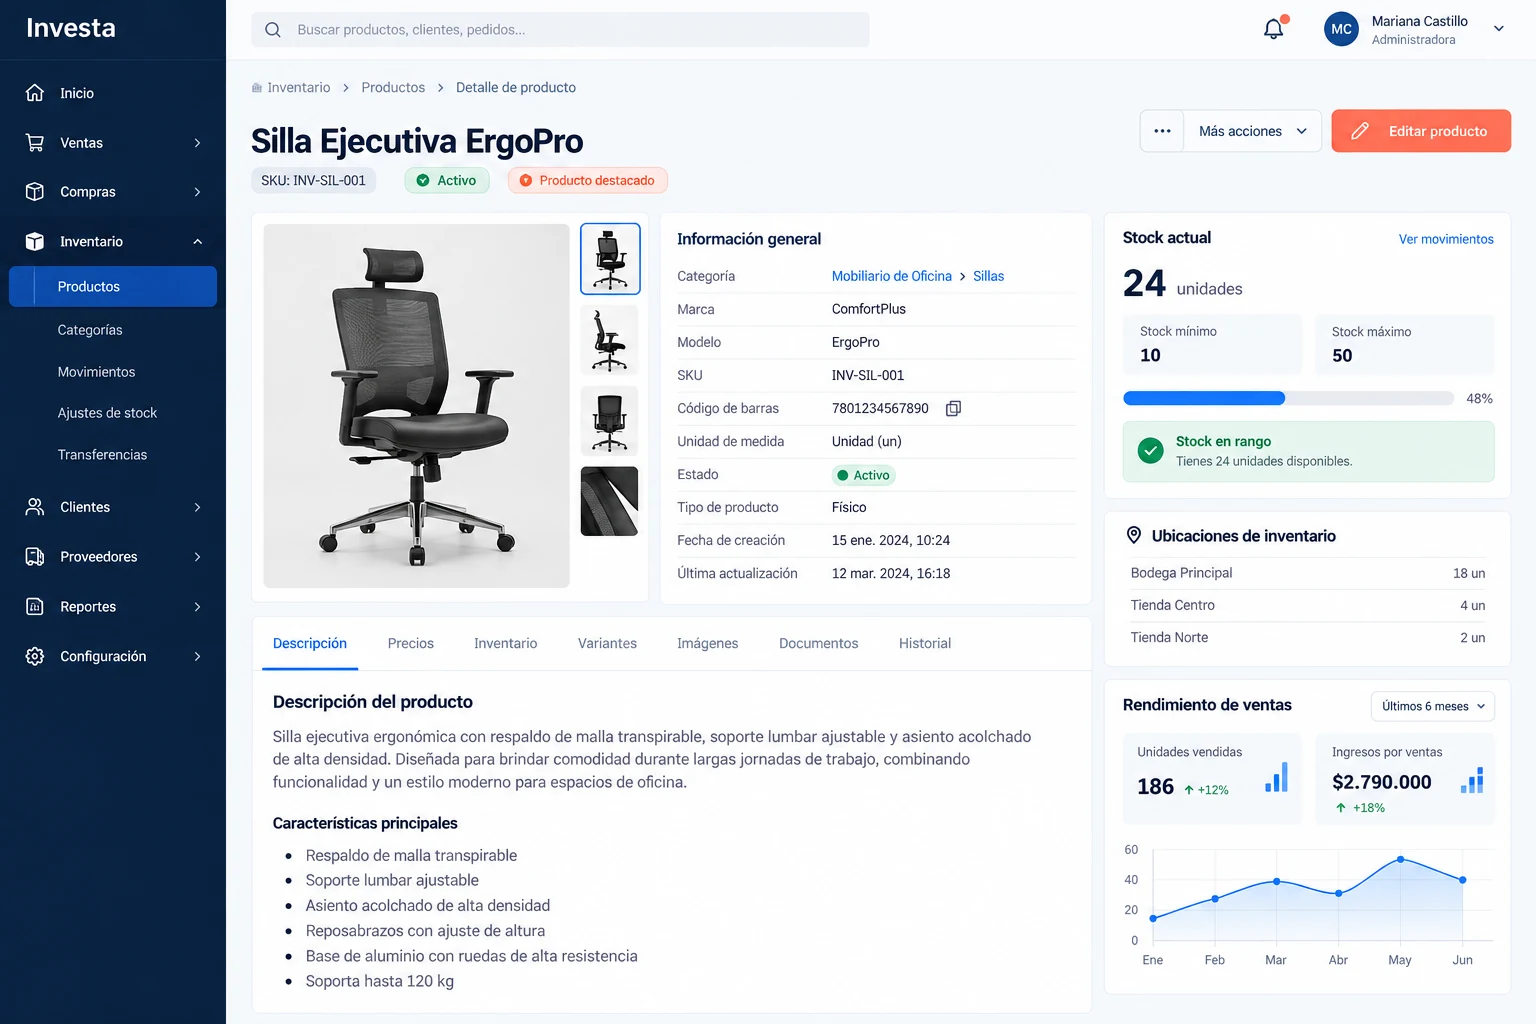Click the Reportes chart icon

35,606
